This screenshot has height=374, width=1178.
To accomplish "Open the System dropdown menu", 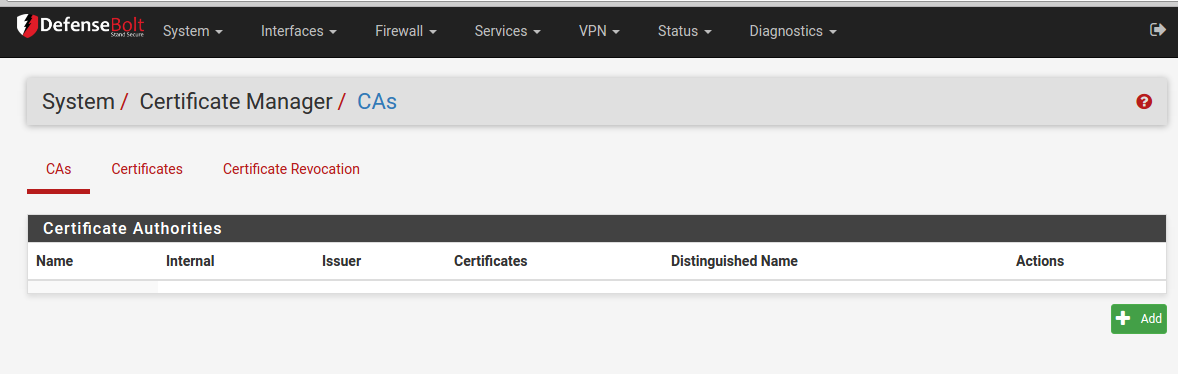I will click(x=193, y=32).
